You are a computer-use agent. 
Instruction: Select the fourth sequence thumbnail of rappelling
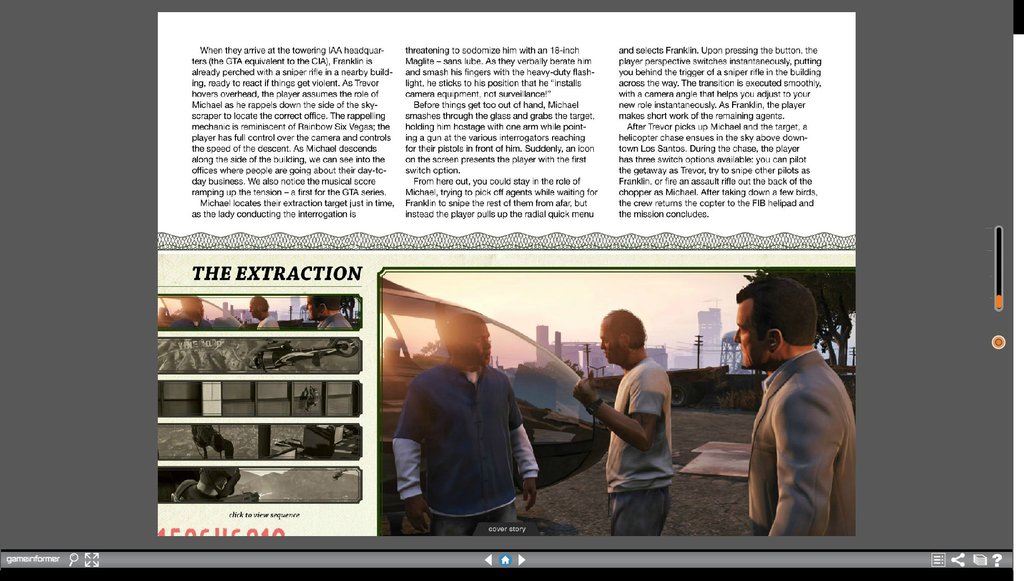(x=259, y=441)
